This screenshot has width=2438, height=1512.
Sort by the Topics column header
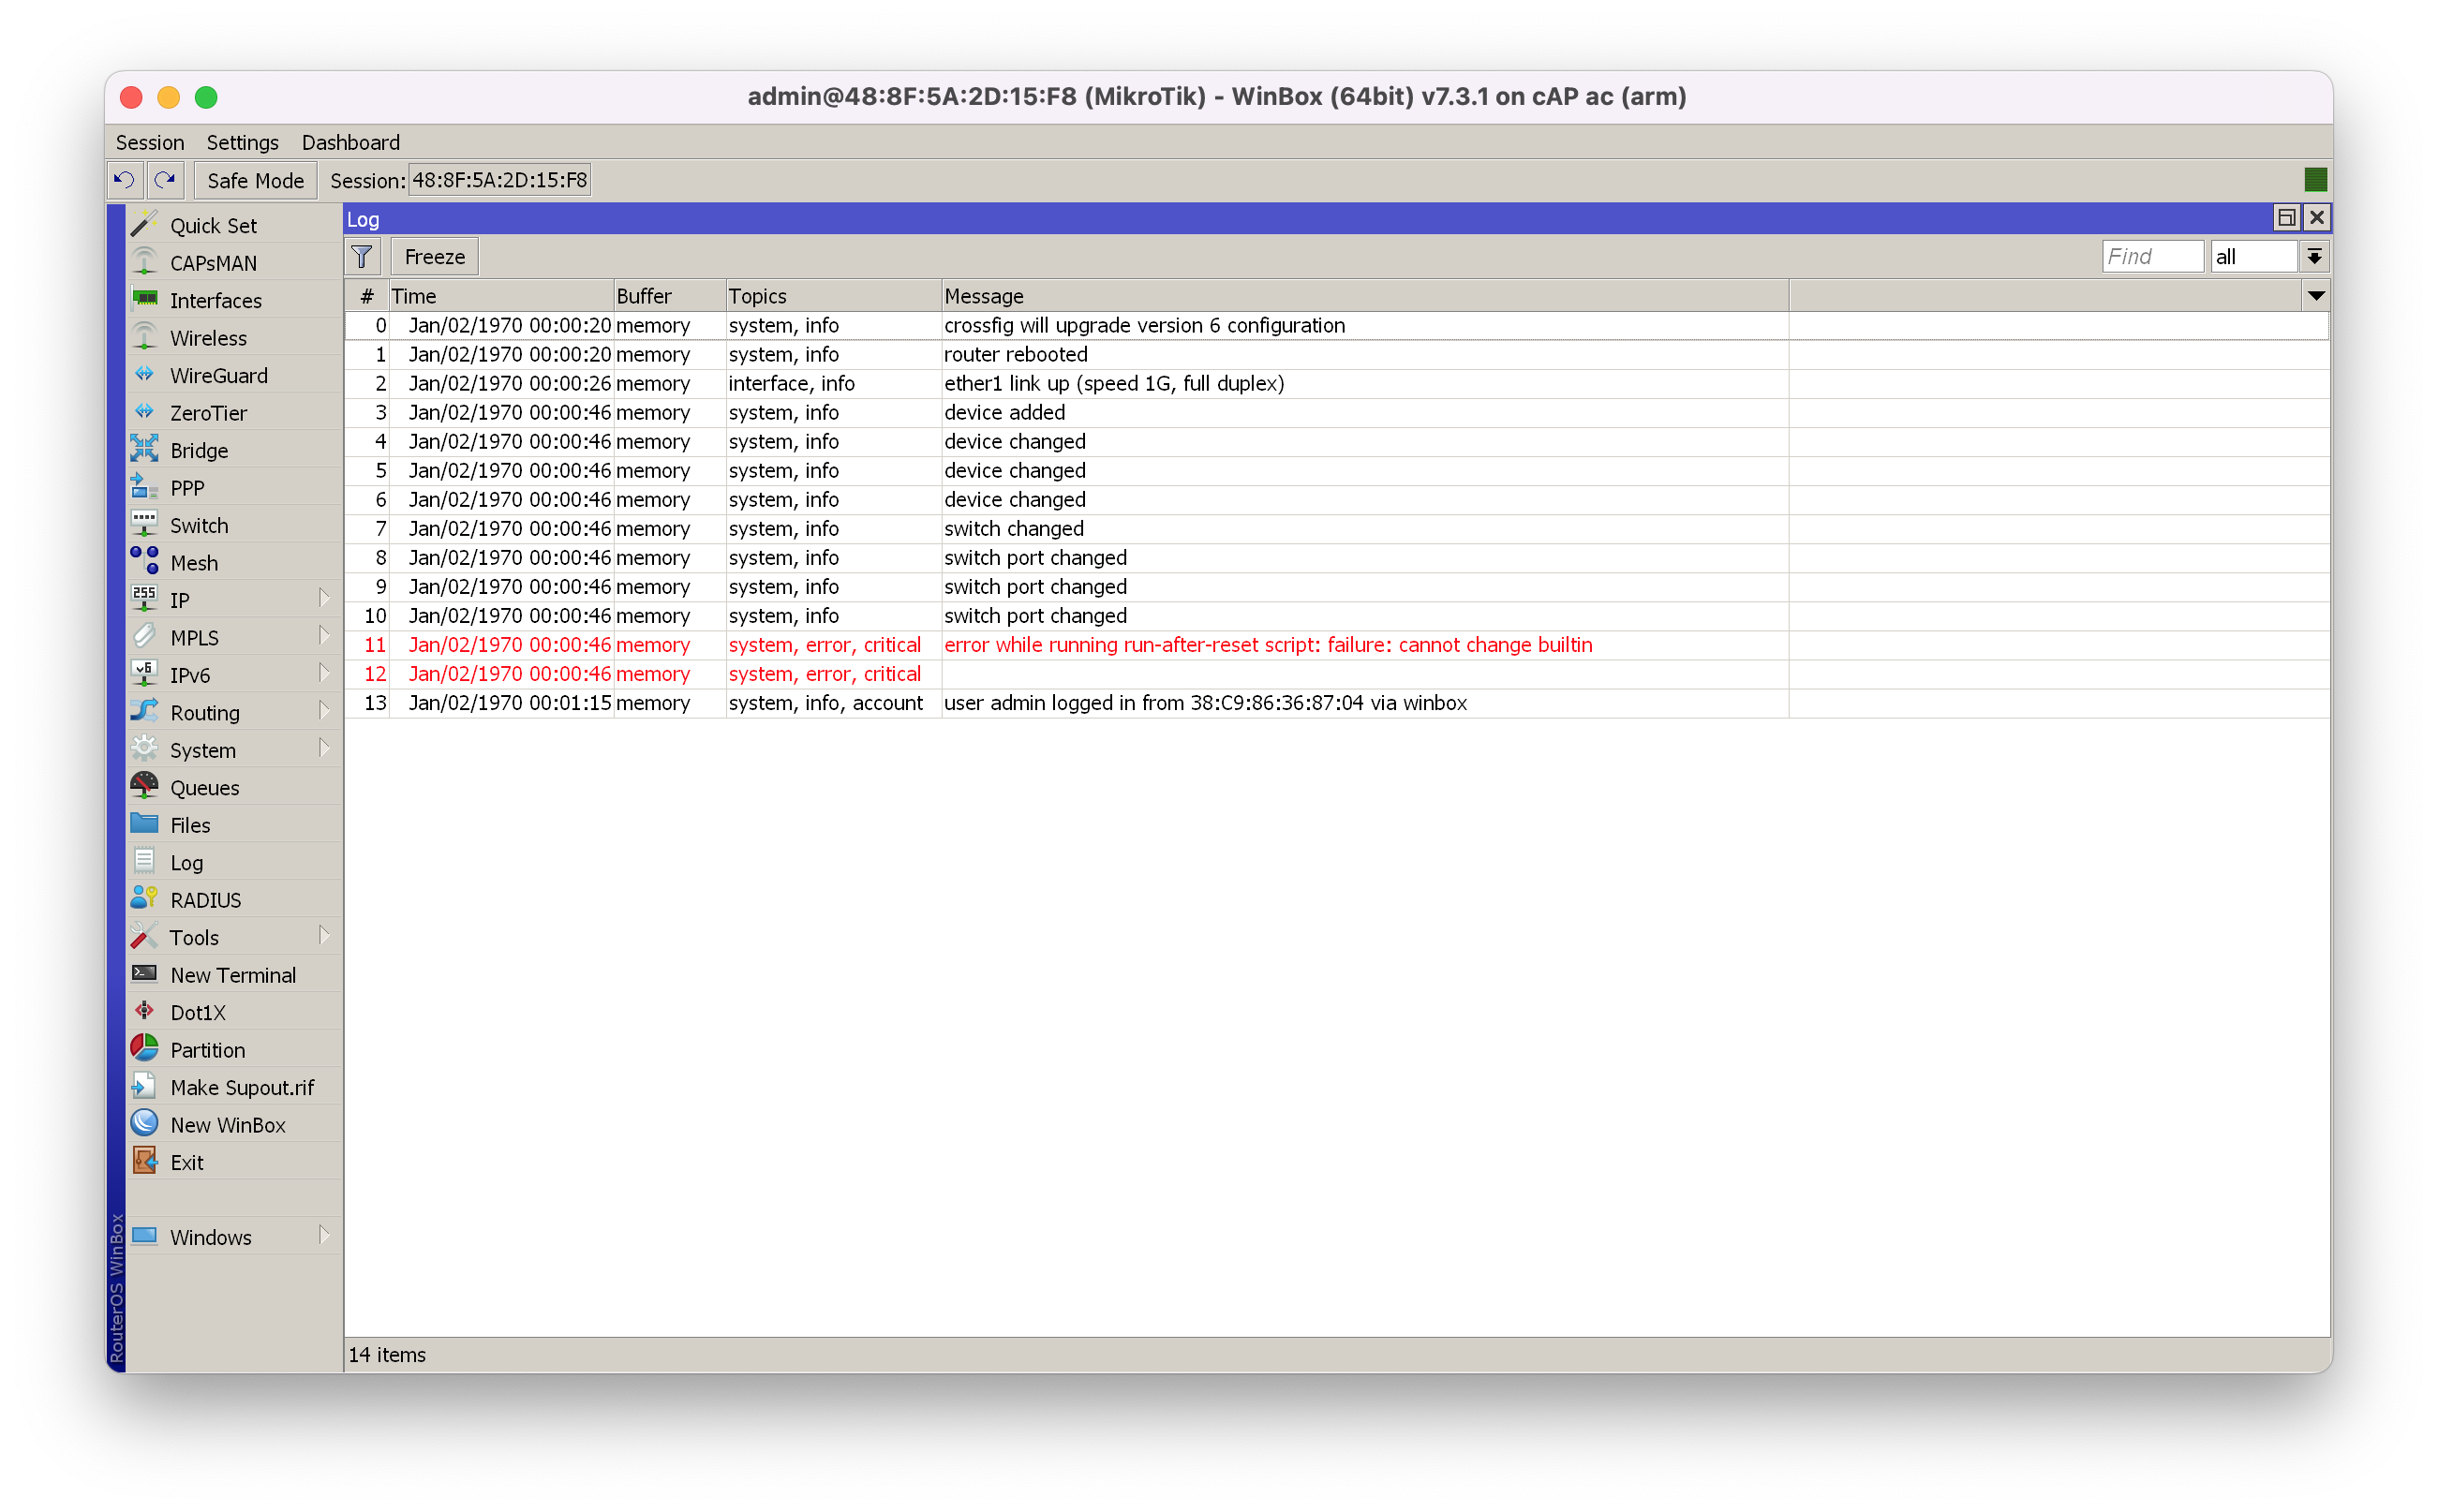(833, 296)
